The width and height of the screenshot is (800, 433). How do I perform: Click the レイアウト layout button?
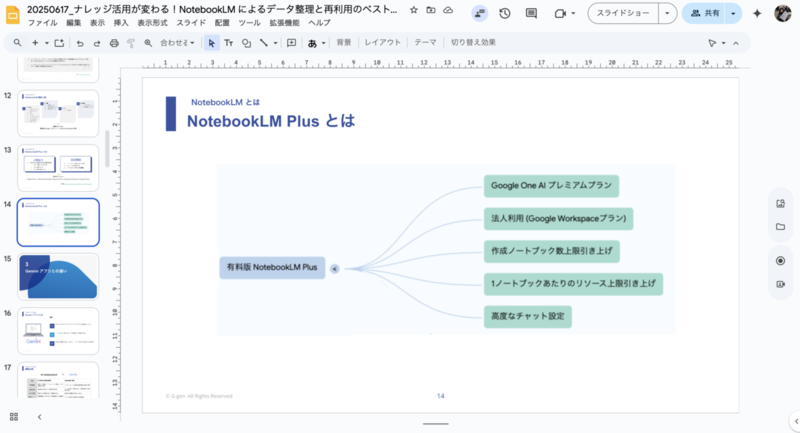tap(383, 43)
